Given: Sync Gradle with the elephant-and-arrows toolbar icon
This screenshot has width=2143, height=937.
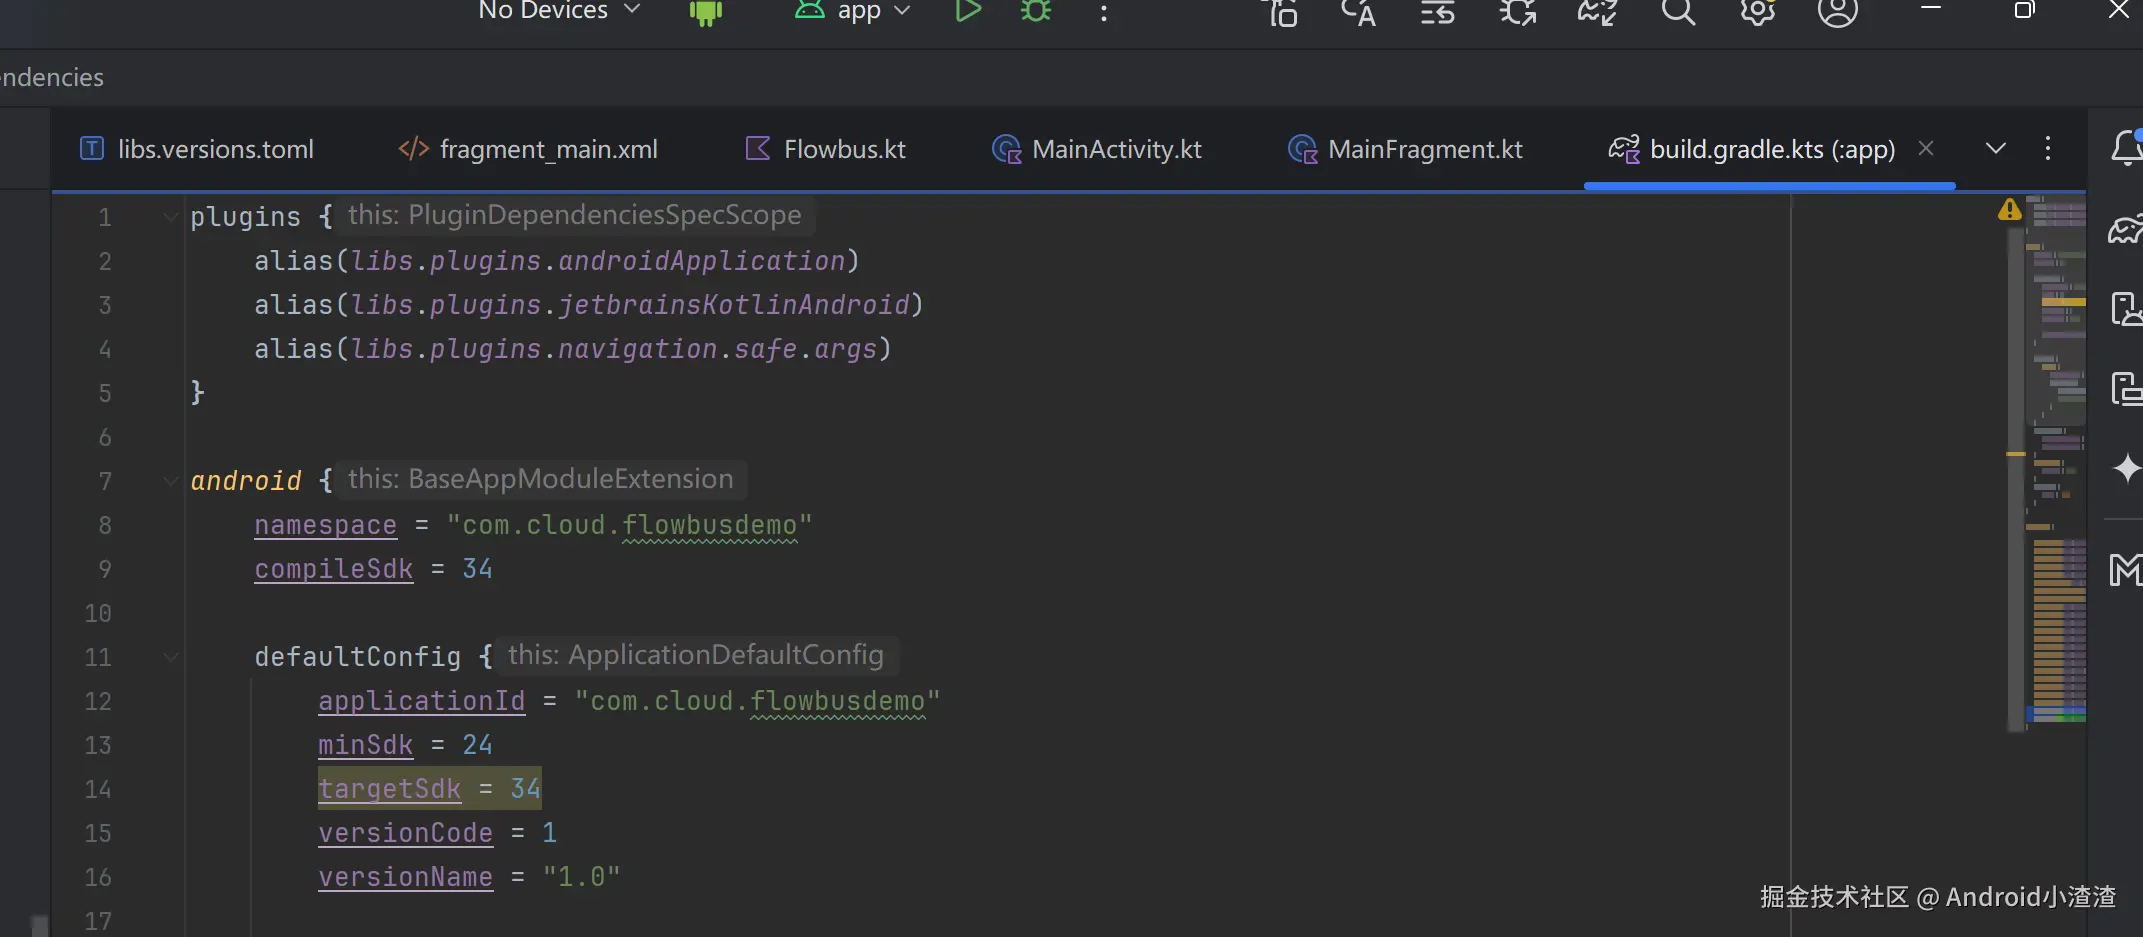Looking at the screenshot, I should 1597,12.
